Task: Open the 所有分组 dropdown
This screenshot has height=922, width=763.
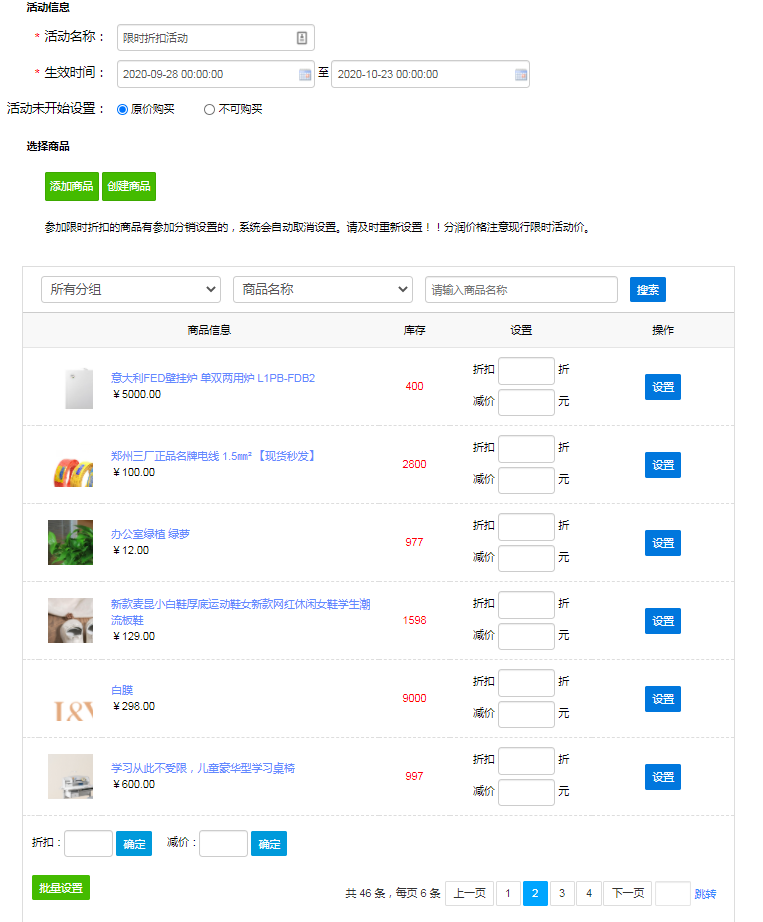Action: click(131, 289)
